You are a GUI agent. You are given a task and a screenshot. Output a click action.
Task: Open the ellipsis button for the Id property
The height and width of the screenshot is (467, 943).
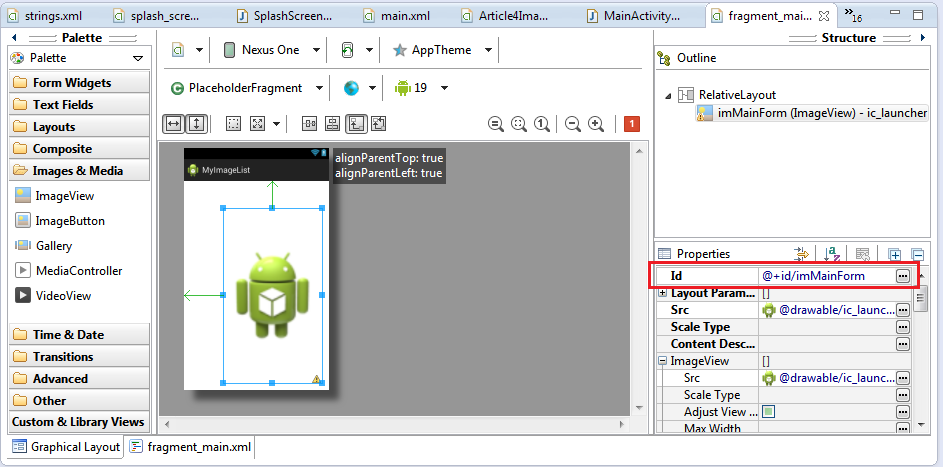pyautogui.click(x=902, y=276)
